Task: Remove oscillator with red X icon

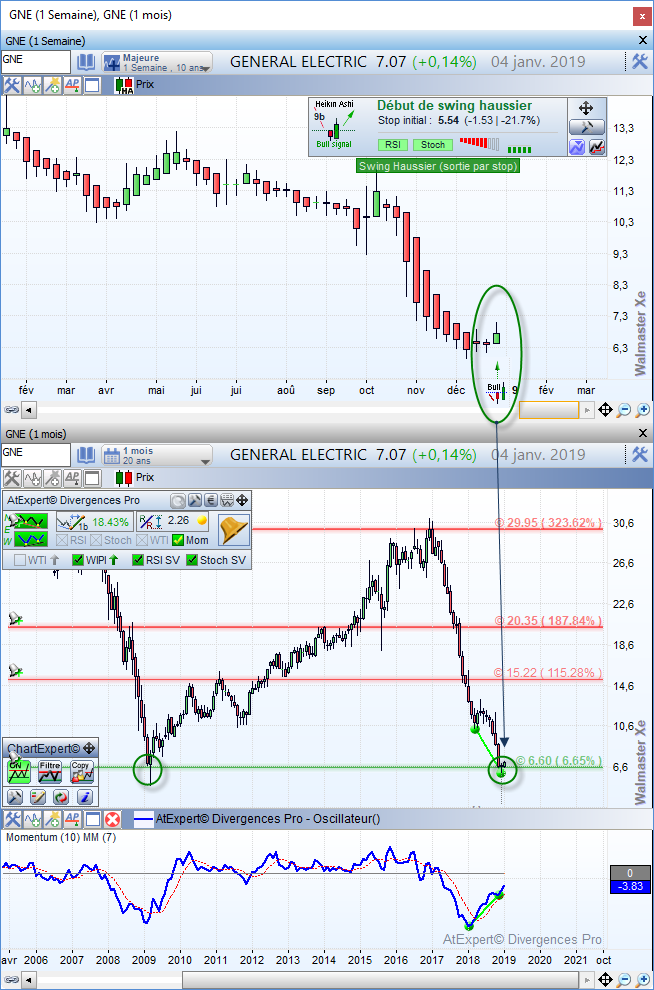Action: [112, 820]
